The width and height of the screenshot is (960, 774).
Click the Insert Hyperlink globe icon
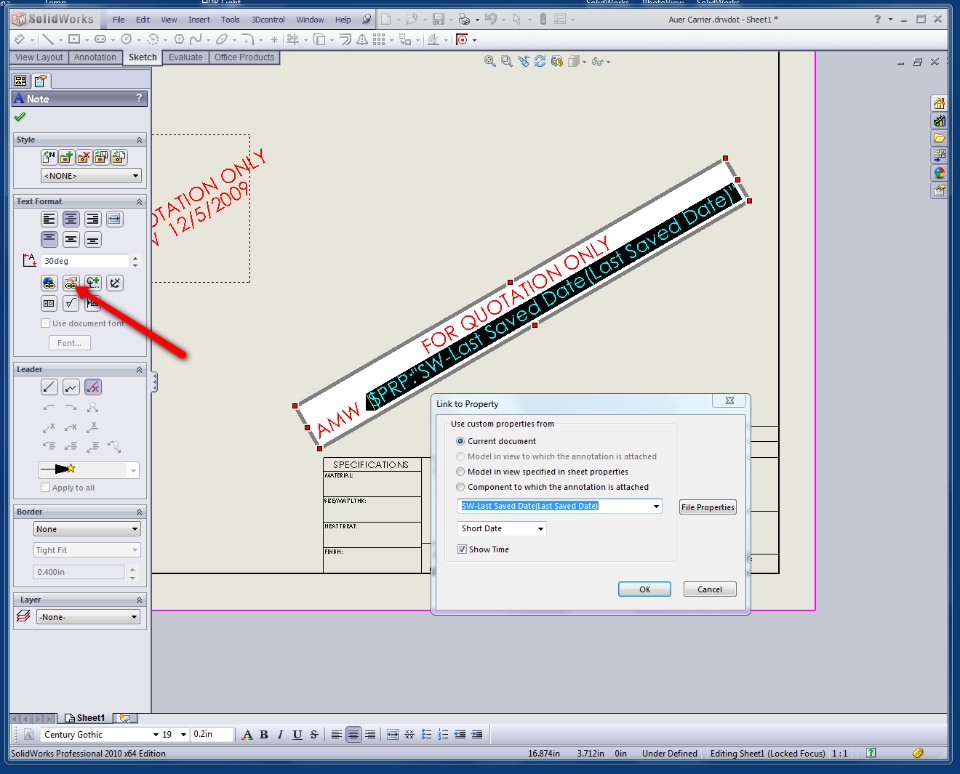click(x=49, y=283)
